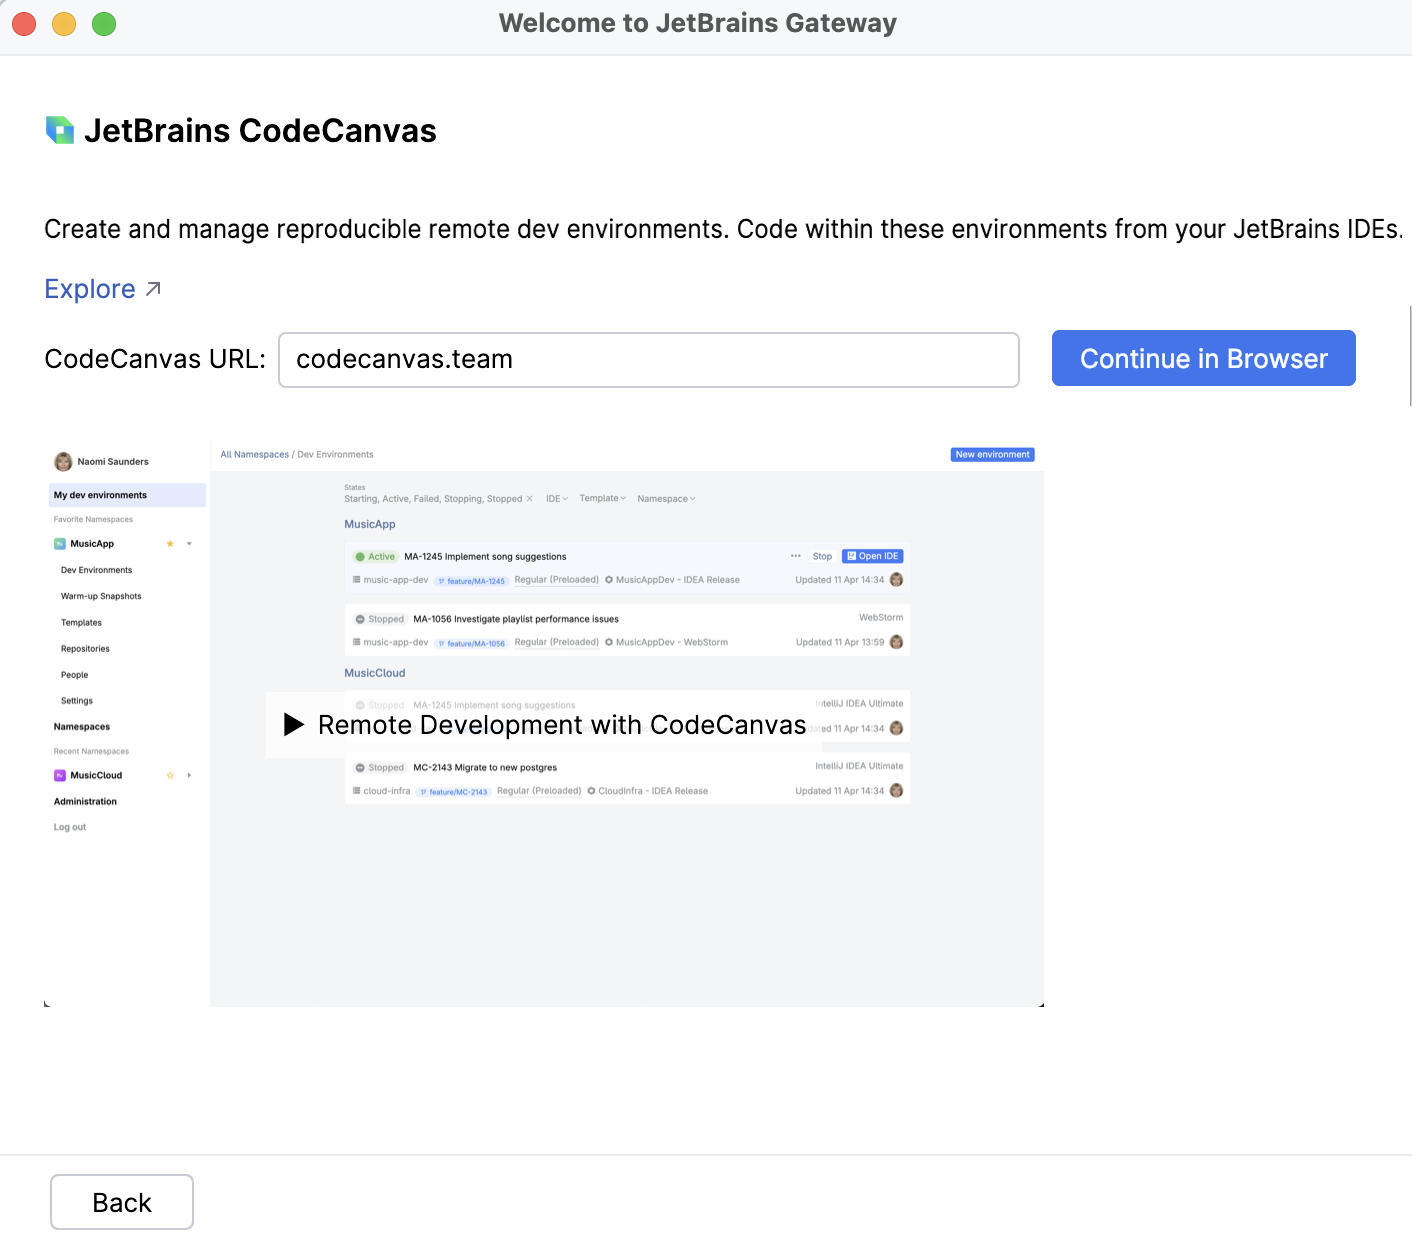The image size is (1412, 1250).
Task: Click the 'CodeCanvas URL:' label
Action: click(x=155, y=359)
